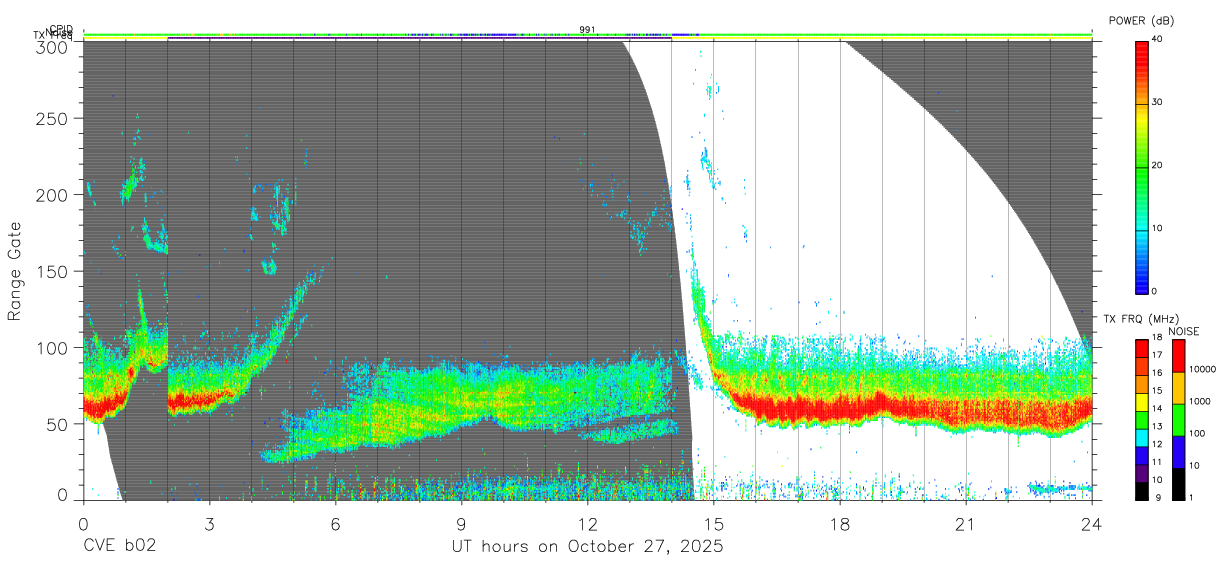Click the red segment of the NOISE bar
The height and width of the screenshot is (567, 1228).
1178,356
